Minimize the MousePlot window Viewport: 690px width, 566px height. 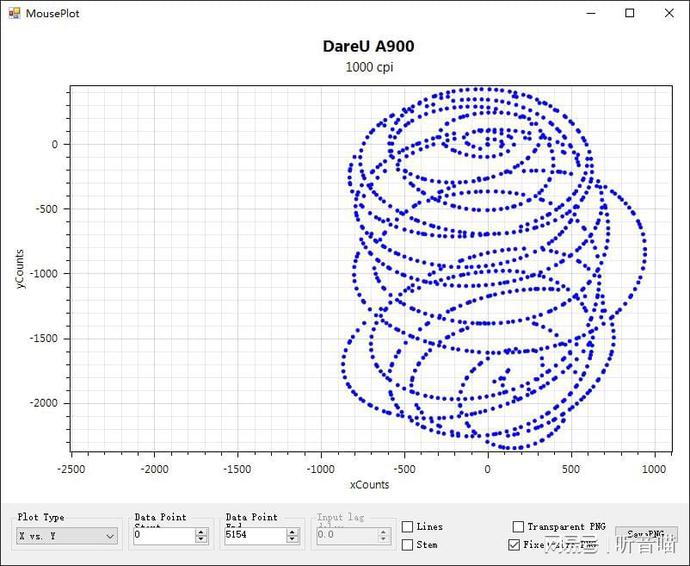pyautogui.click(x=585, y=13)
